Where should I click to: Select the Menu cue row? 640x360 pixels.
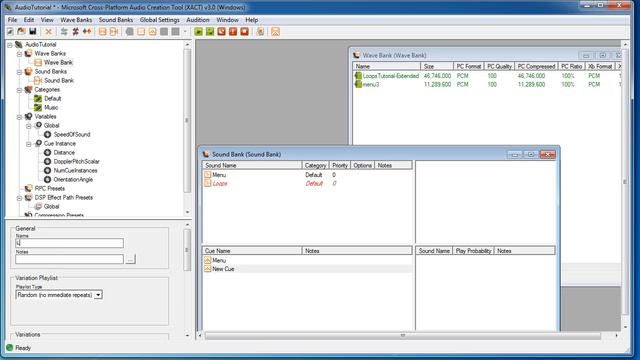tap(307, 260)
